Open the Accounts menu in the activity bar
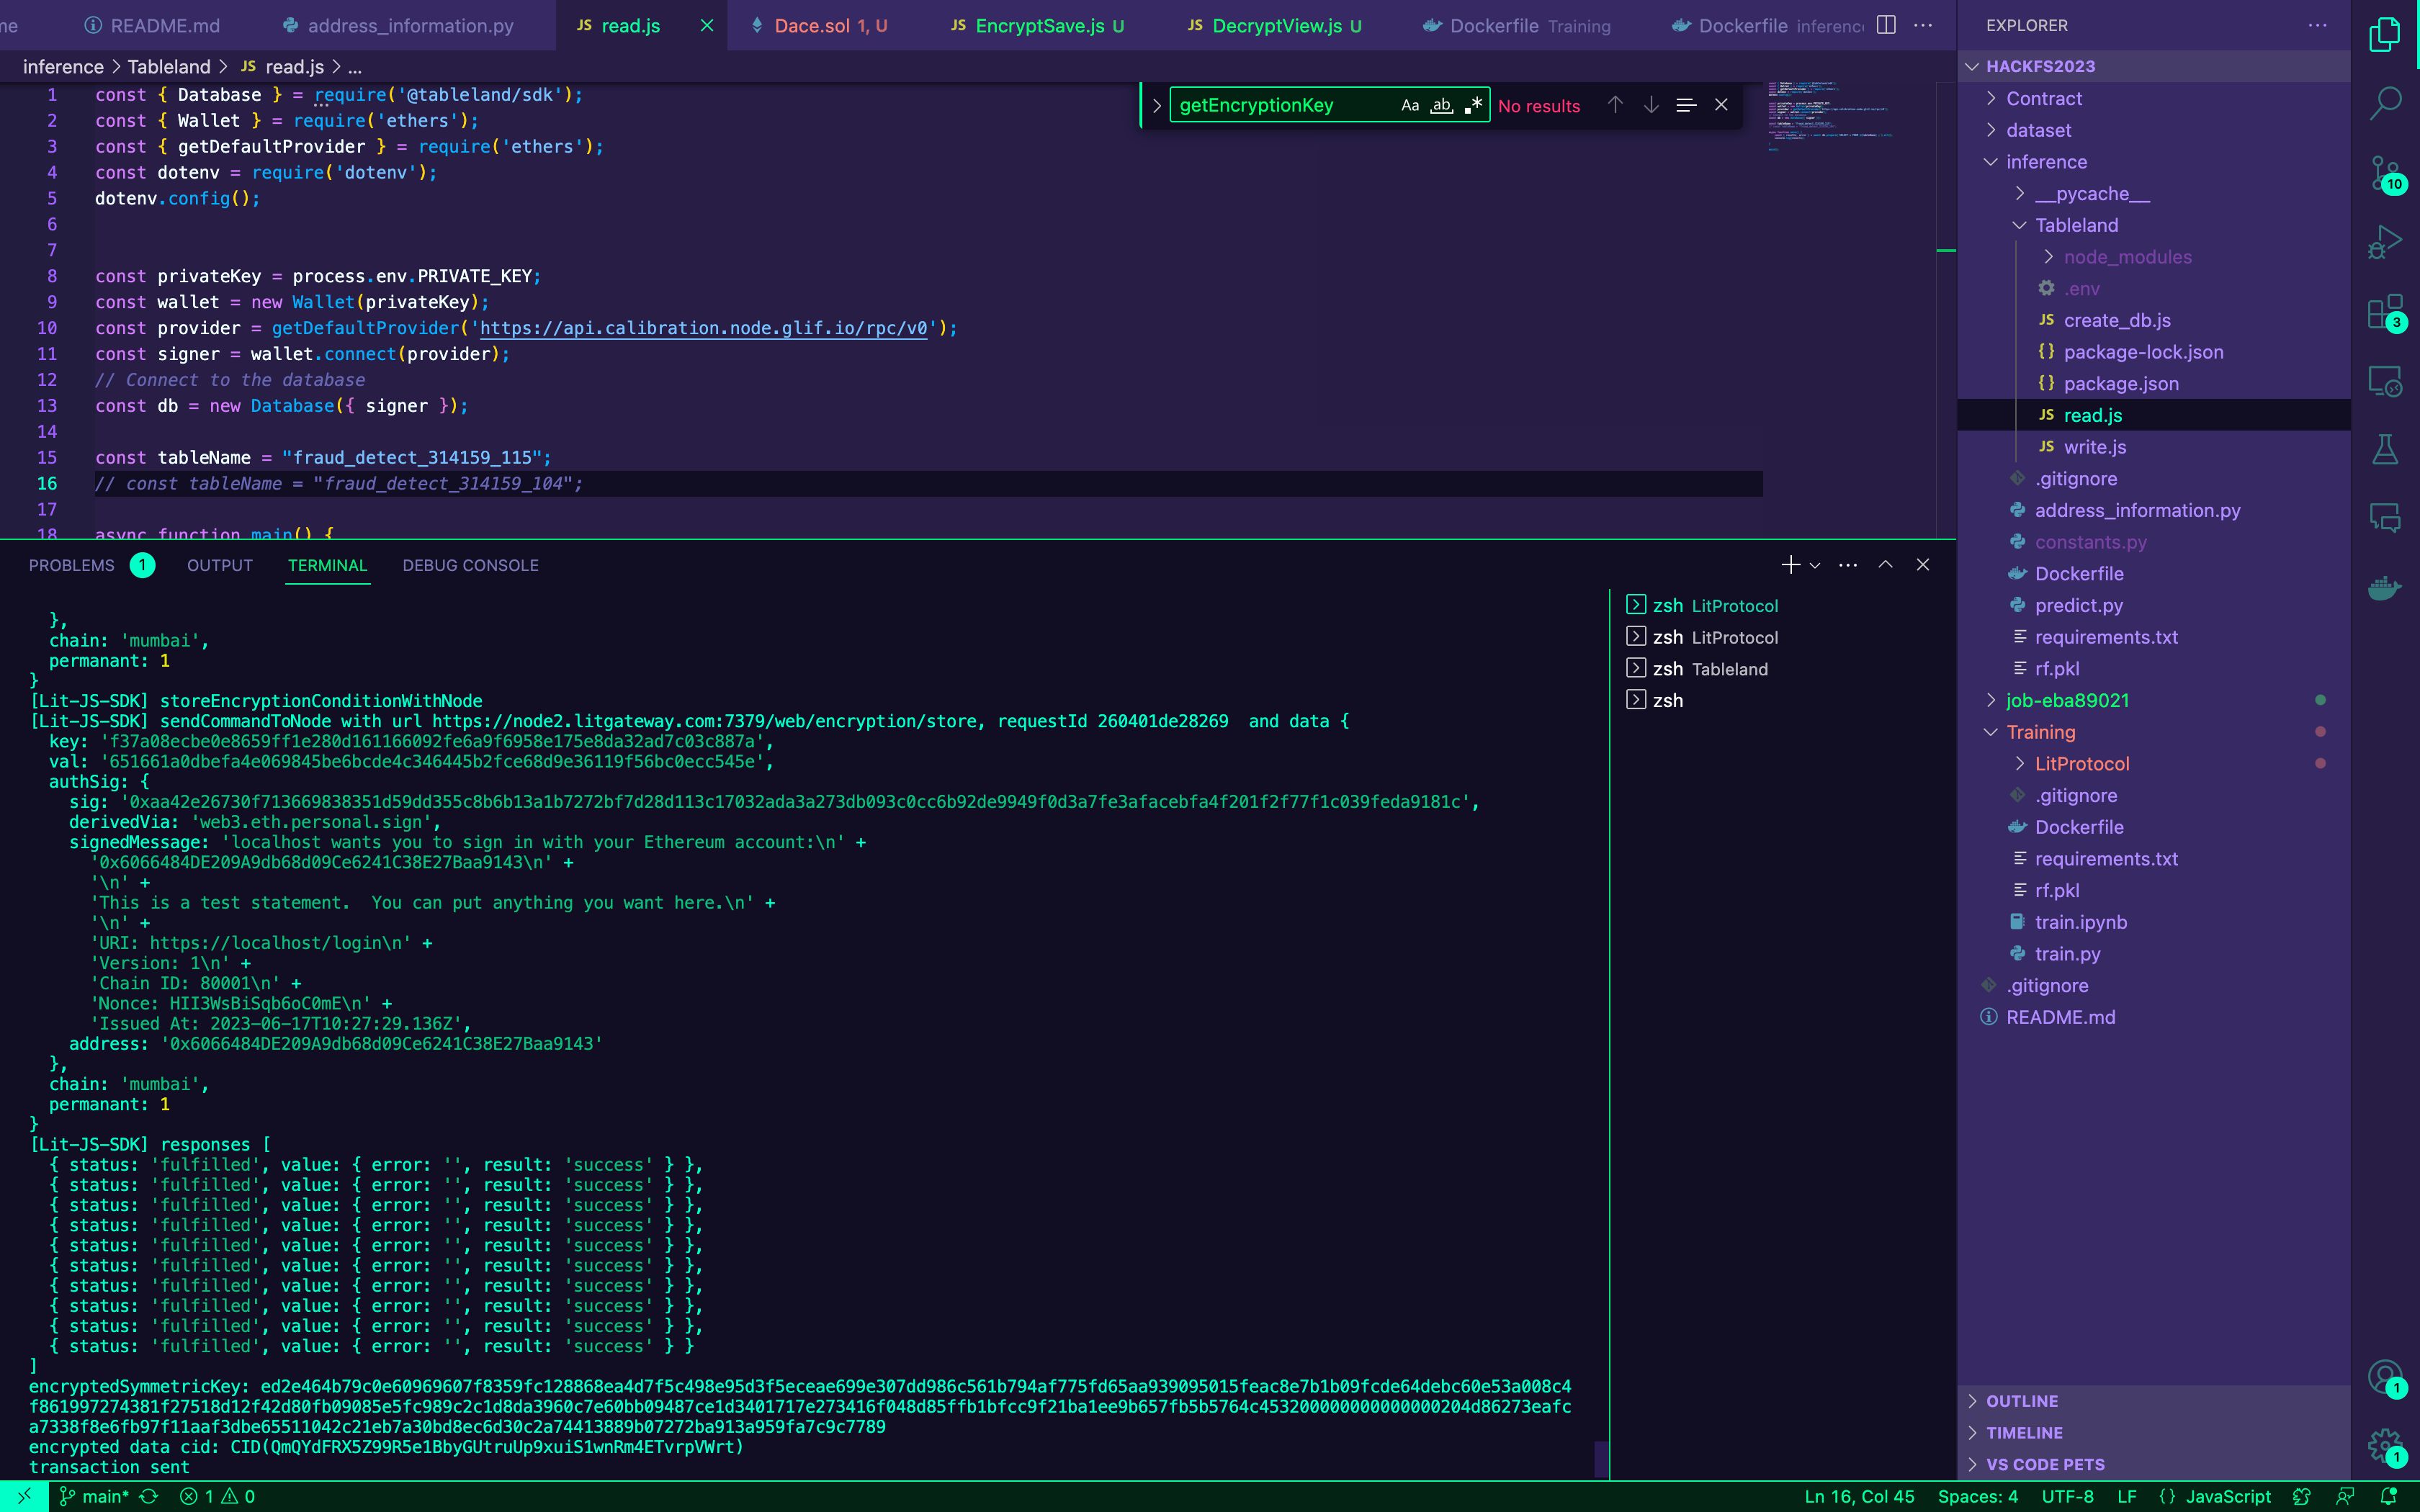The height and width of the screenshot is (1512, 2420). pyautogui.click(x=2385, y=1377)
